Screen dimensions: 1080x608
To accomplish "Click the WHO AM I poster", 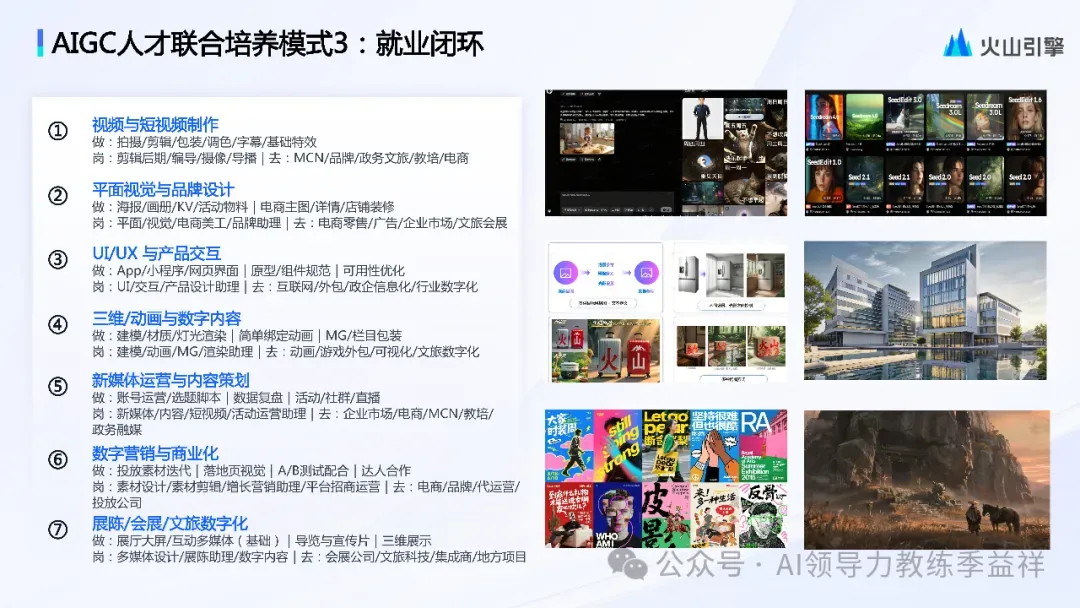I will tap(617, 515).
